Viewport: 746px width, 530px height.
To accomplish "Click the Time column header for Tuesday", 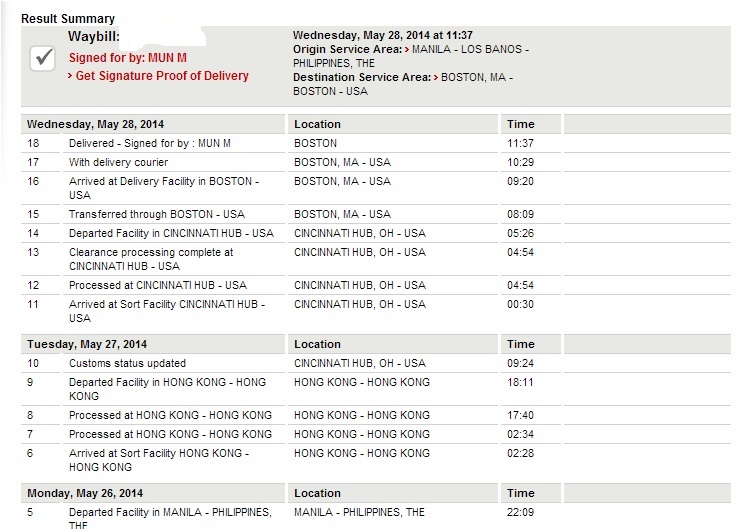I will point(520,344).
